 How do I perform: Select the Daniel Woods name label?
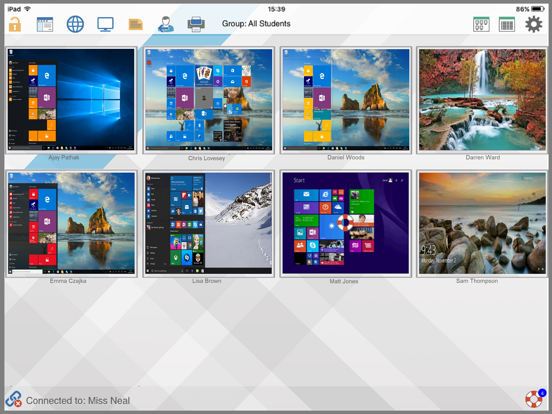coord(346,157)
